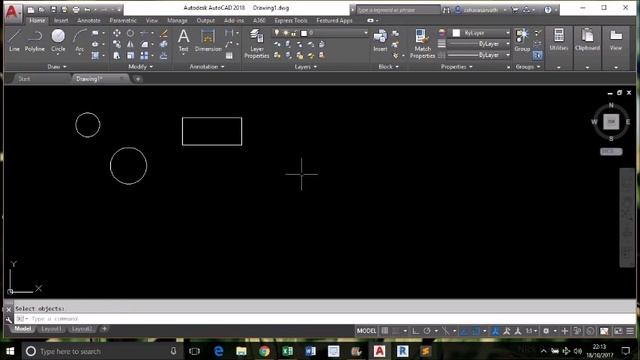This screenshot has width=640, height=360.
Task: Expand the Properties panel dropdown
Action: (x=456, y=67)
